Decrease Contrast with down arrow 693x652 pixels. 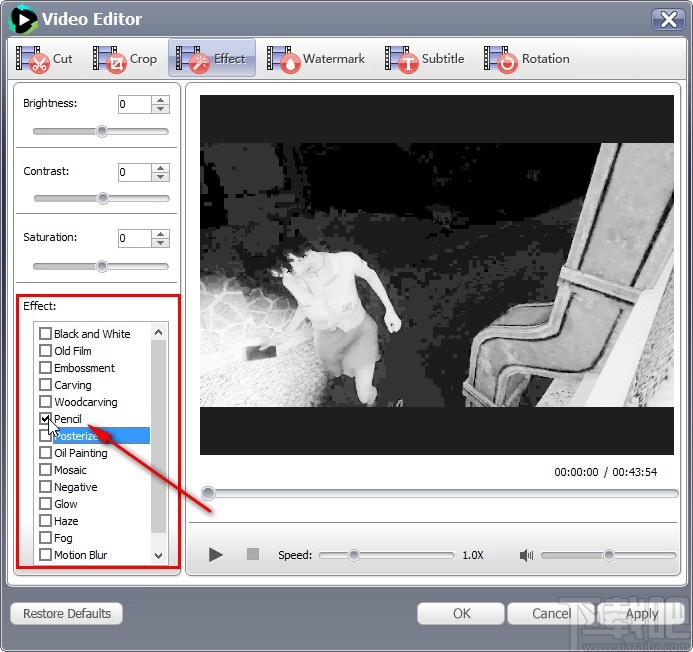(x=160, y=177)
